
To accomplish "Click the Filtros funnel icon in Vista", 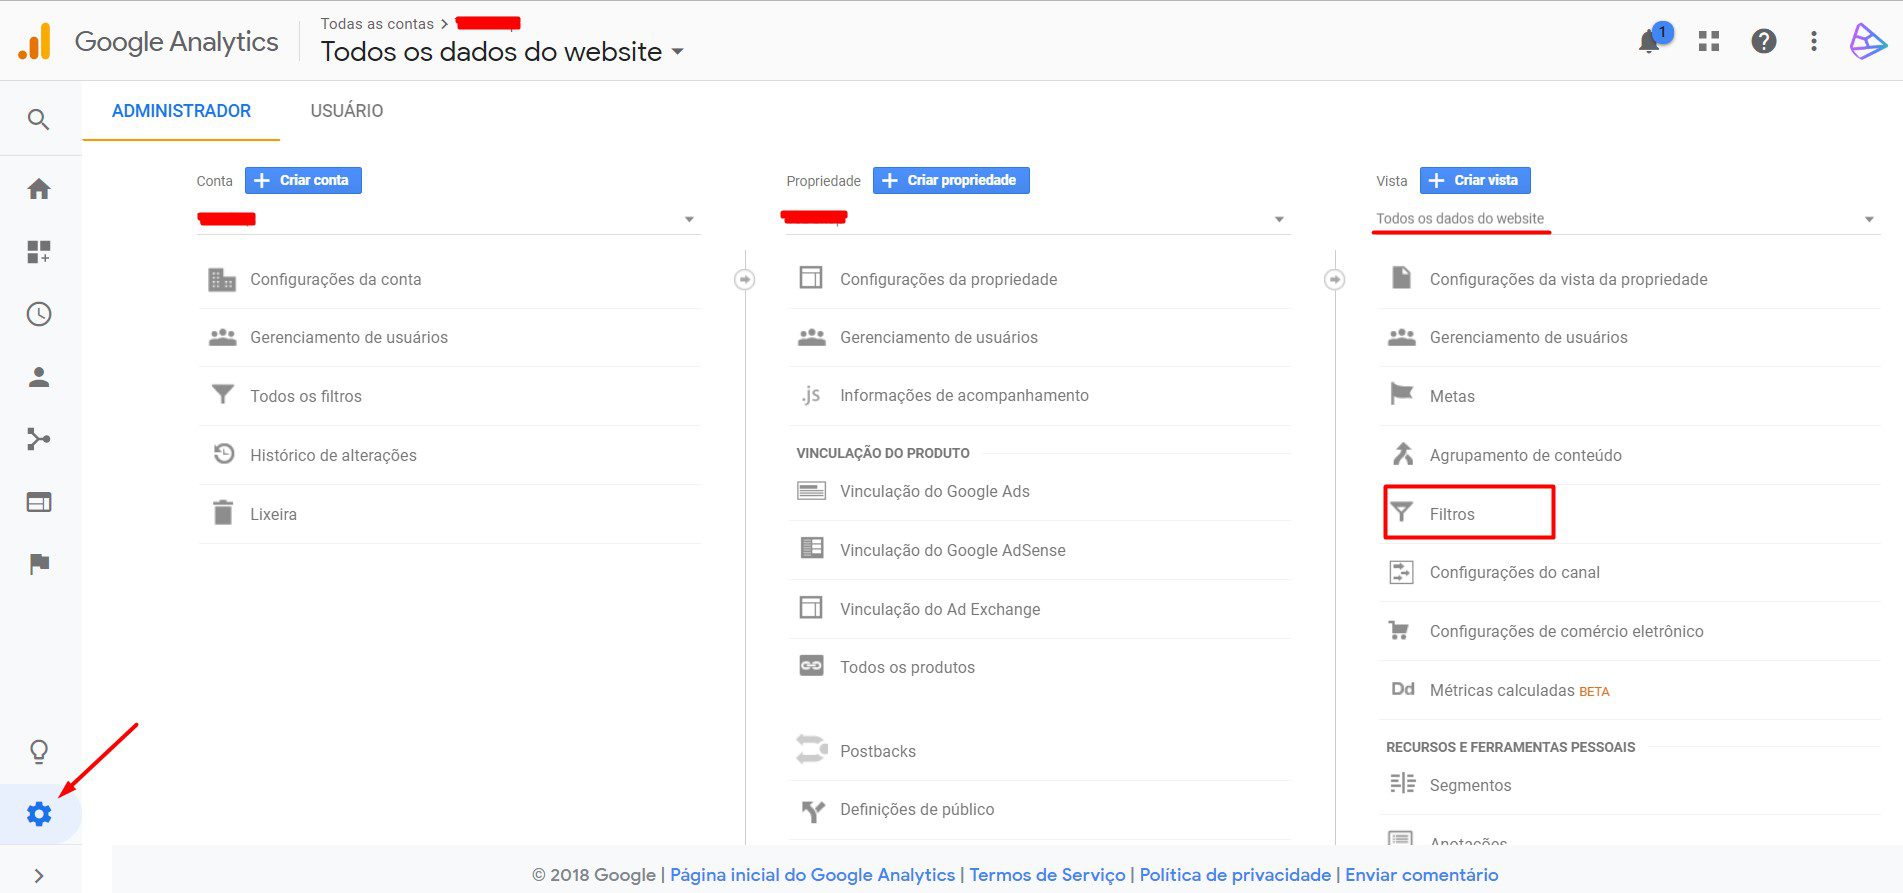I will coord(1402,513).
